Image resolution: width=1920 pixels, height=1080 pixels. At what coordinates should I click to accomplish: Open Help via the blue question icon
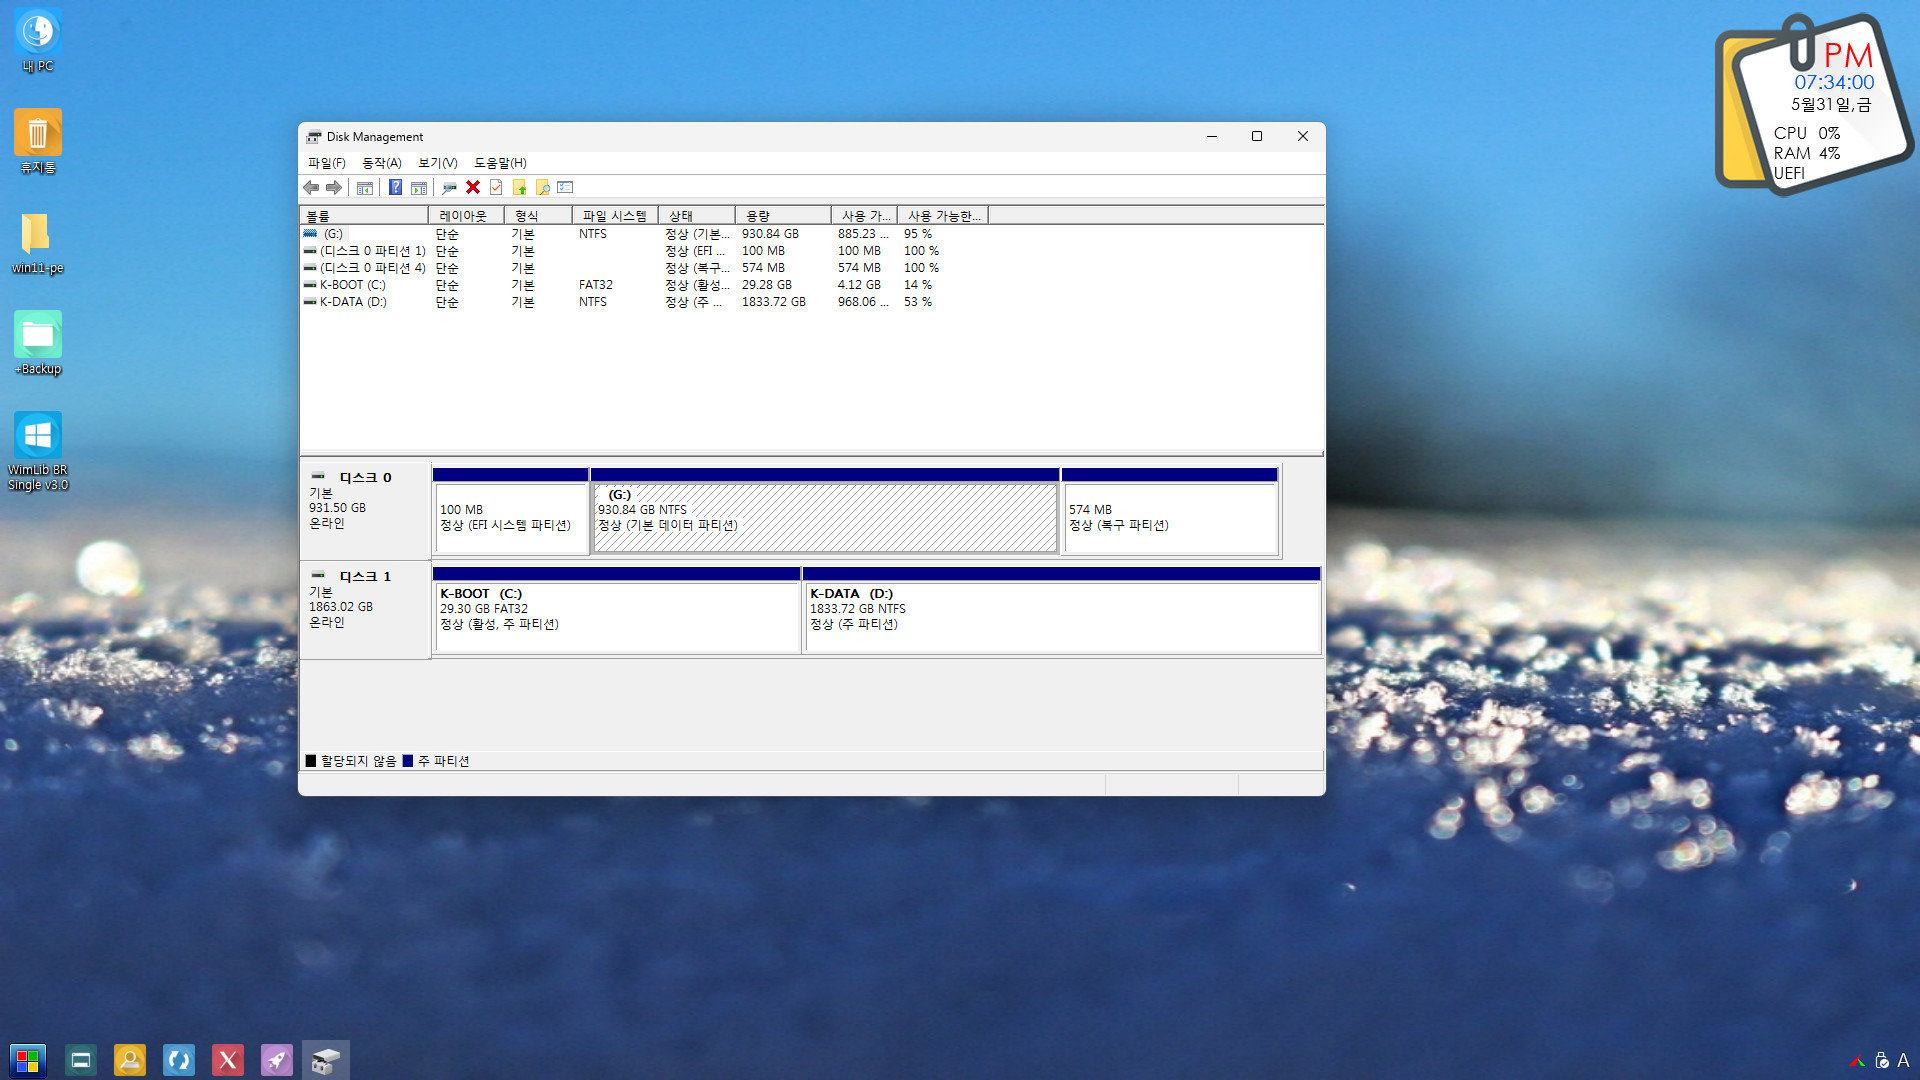point(395,187)
